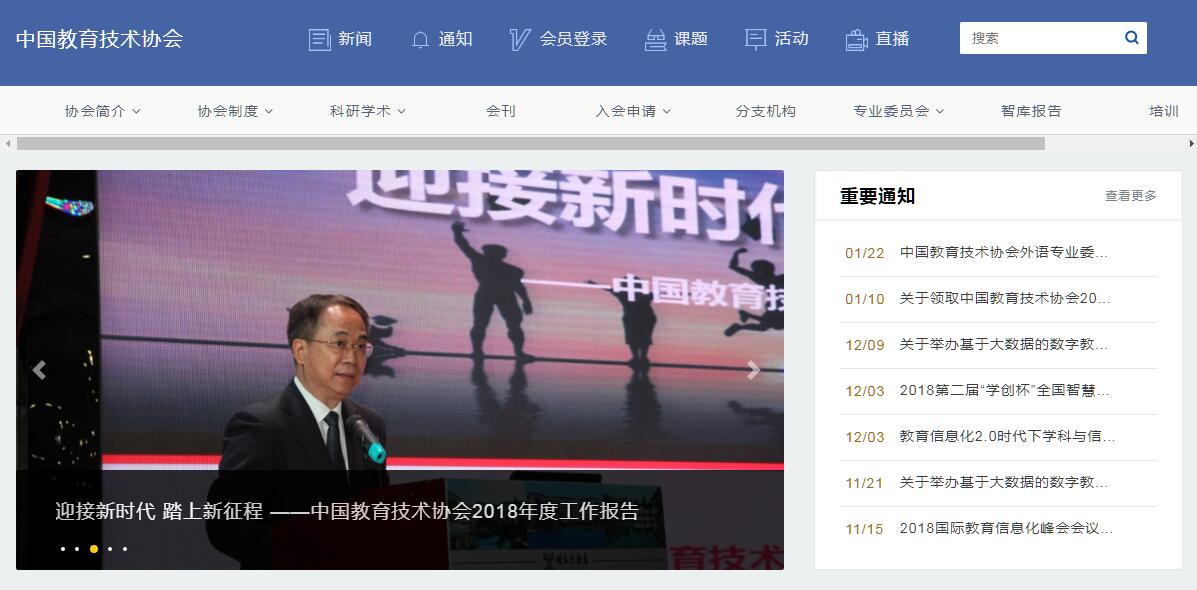Click the 直播 live broadcast icon
This screenshot has height=590, width=1197.
857,39
